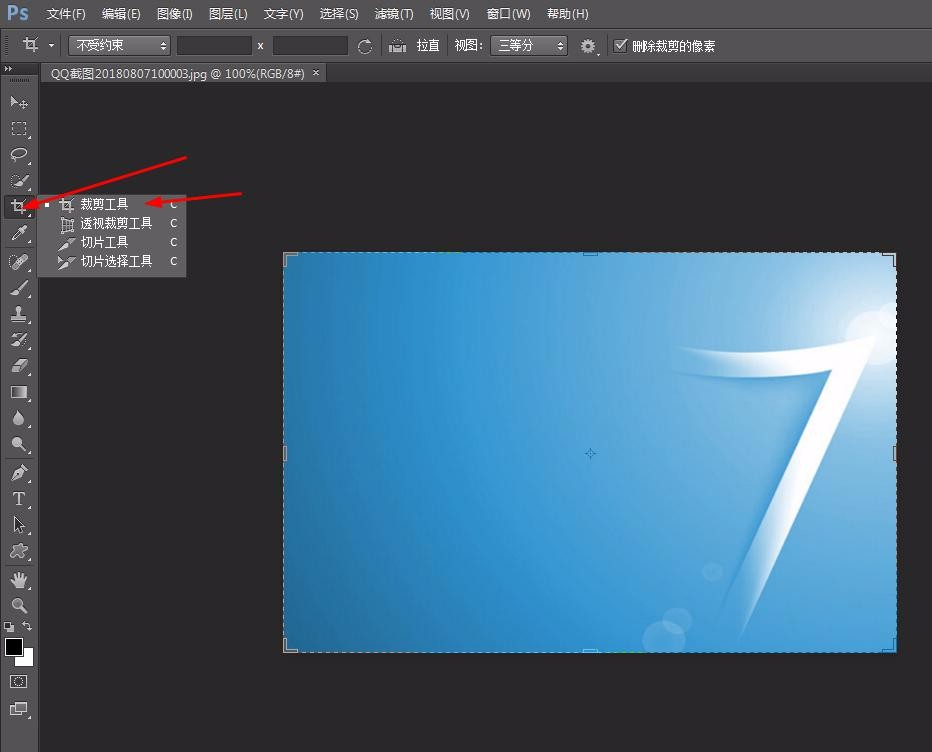Close the QQ截图 document tab
Screen dimensions: 932x752
pos(316,73)
